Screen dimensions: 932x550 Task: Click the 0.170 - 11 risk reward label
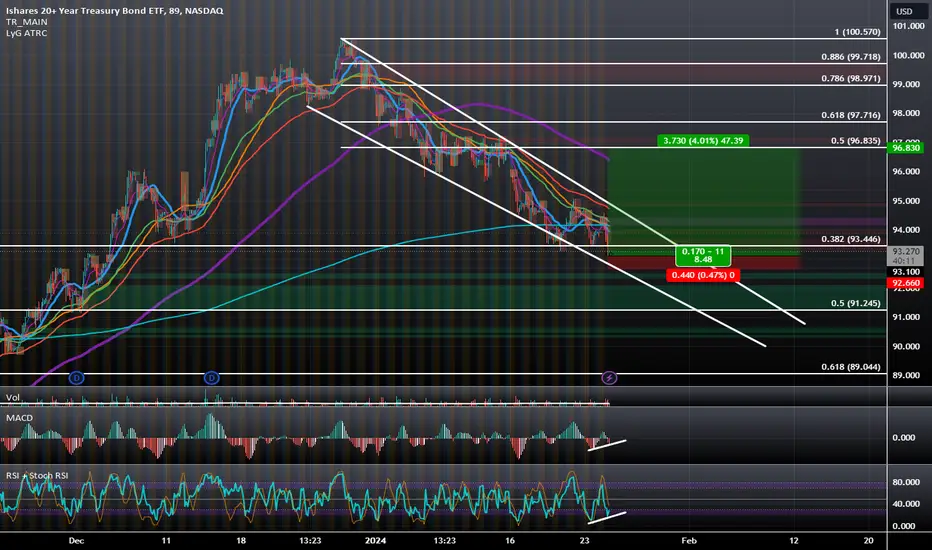(x=703, y=256)
